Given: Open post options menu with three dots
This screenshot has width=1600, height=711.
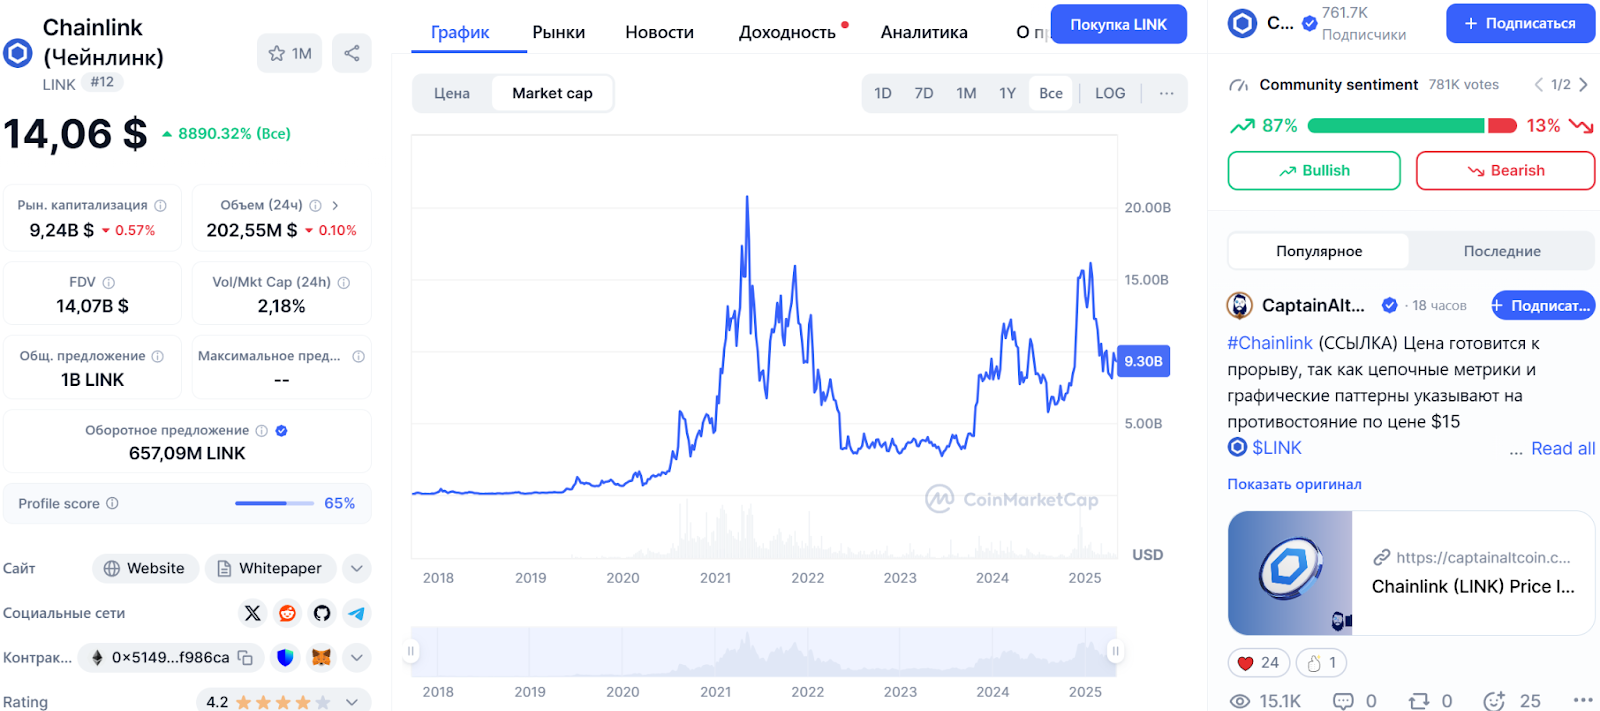Looking at the screenshot, I should click(1582, 700).
